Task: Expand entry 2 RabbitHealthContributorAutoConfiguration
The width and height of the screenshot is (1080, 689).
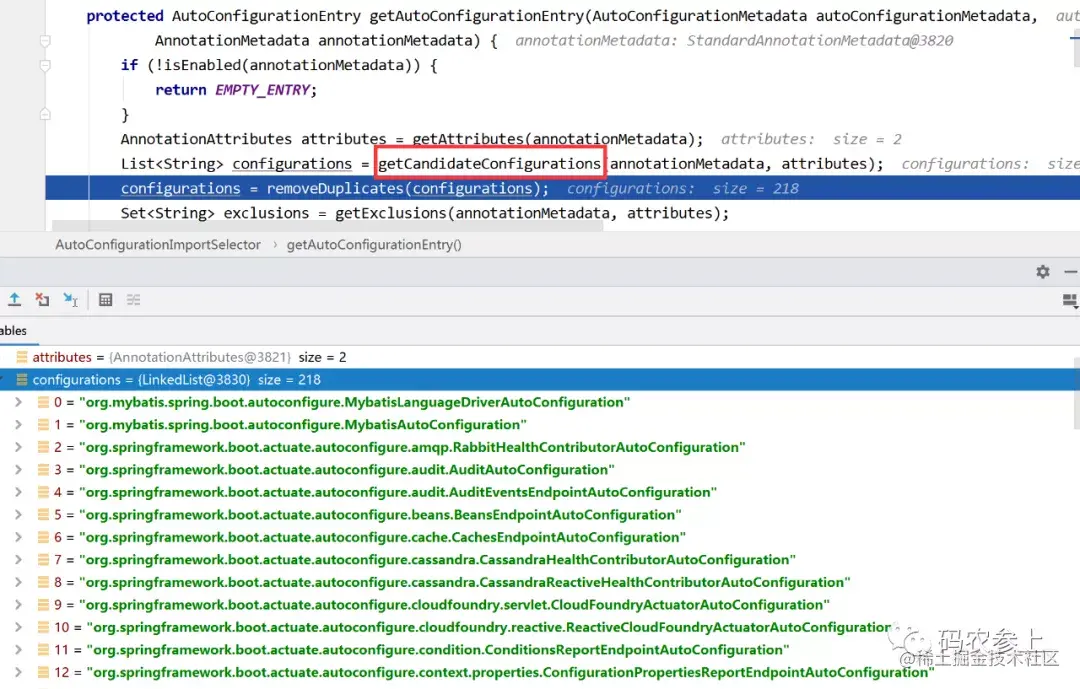Action: pyautogui.click(x=19, y=447)
